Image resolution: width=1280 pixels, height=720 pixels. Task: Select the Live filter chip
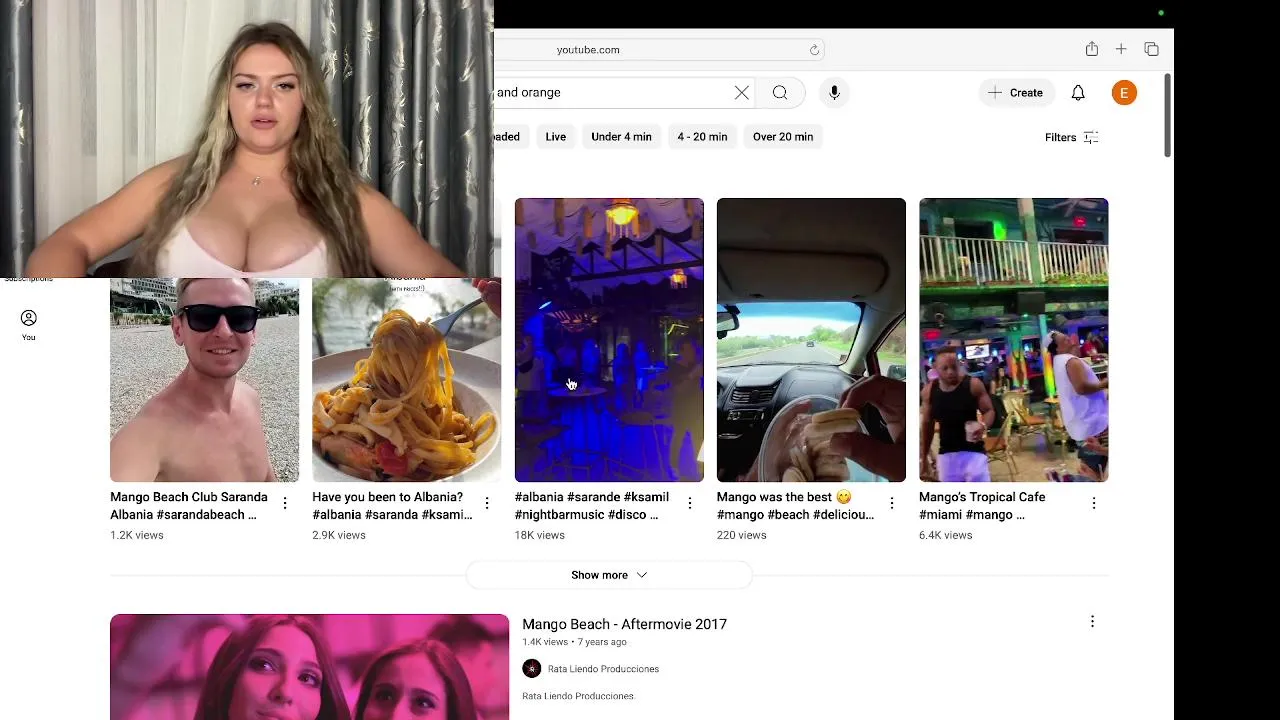(x=556, y=137)
